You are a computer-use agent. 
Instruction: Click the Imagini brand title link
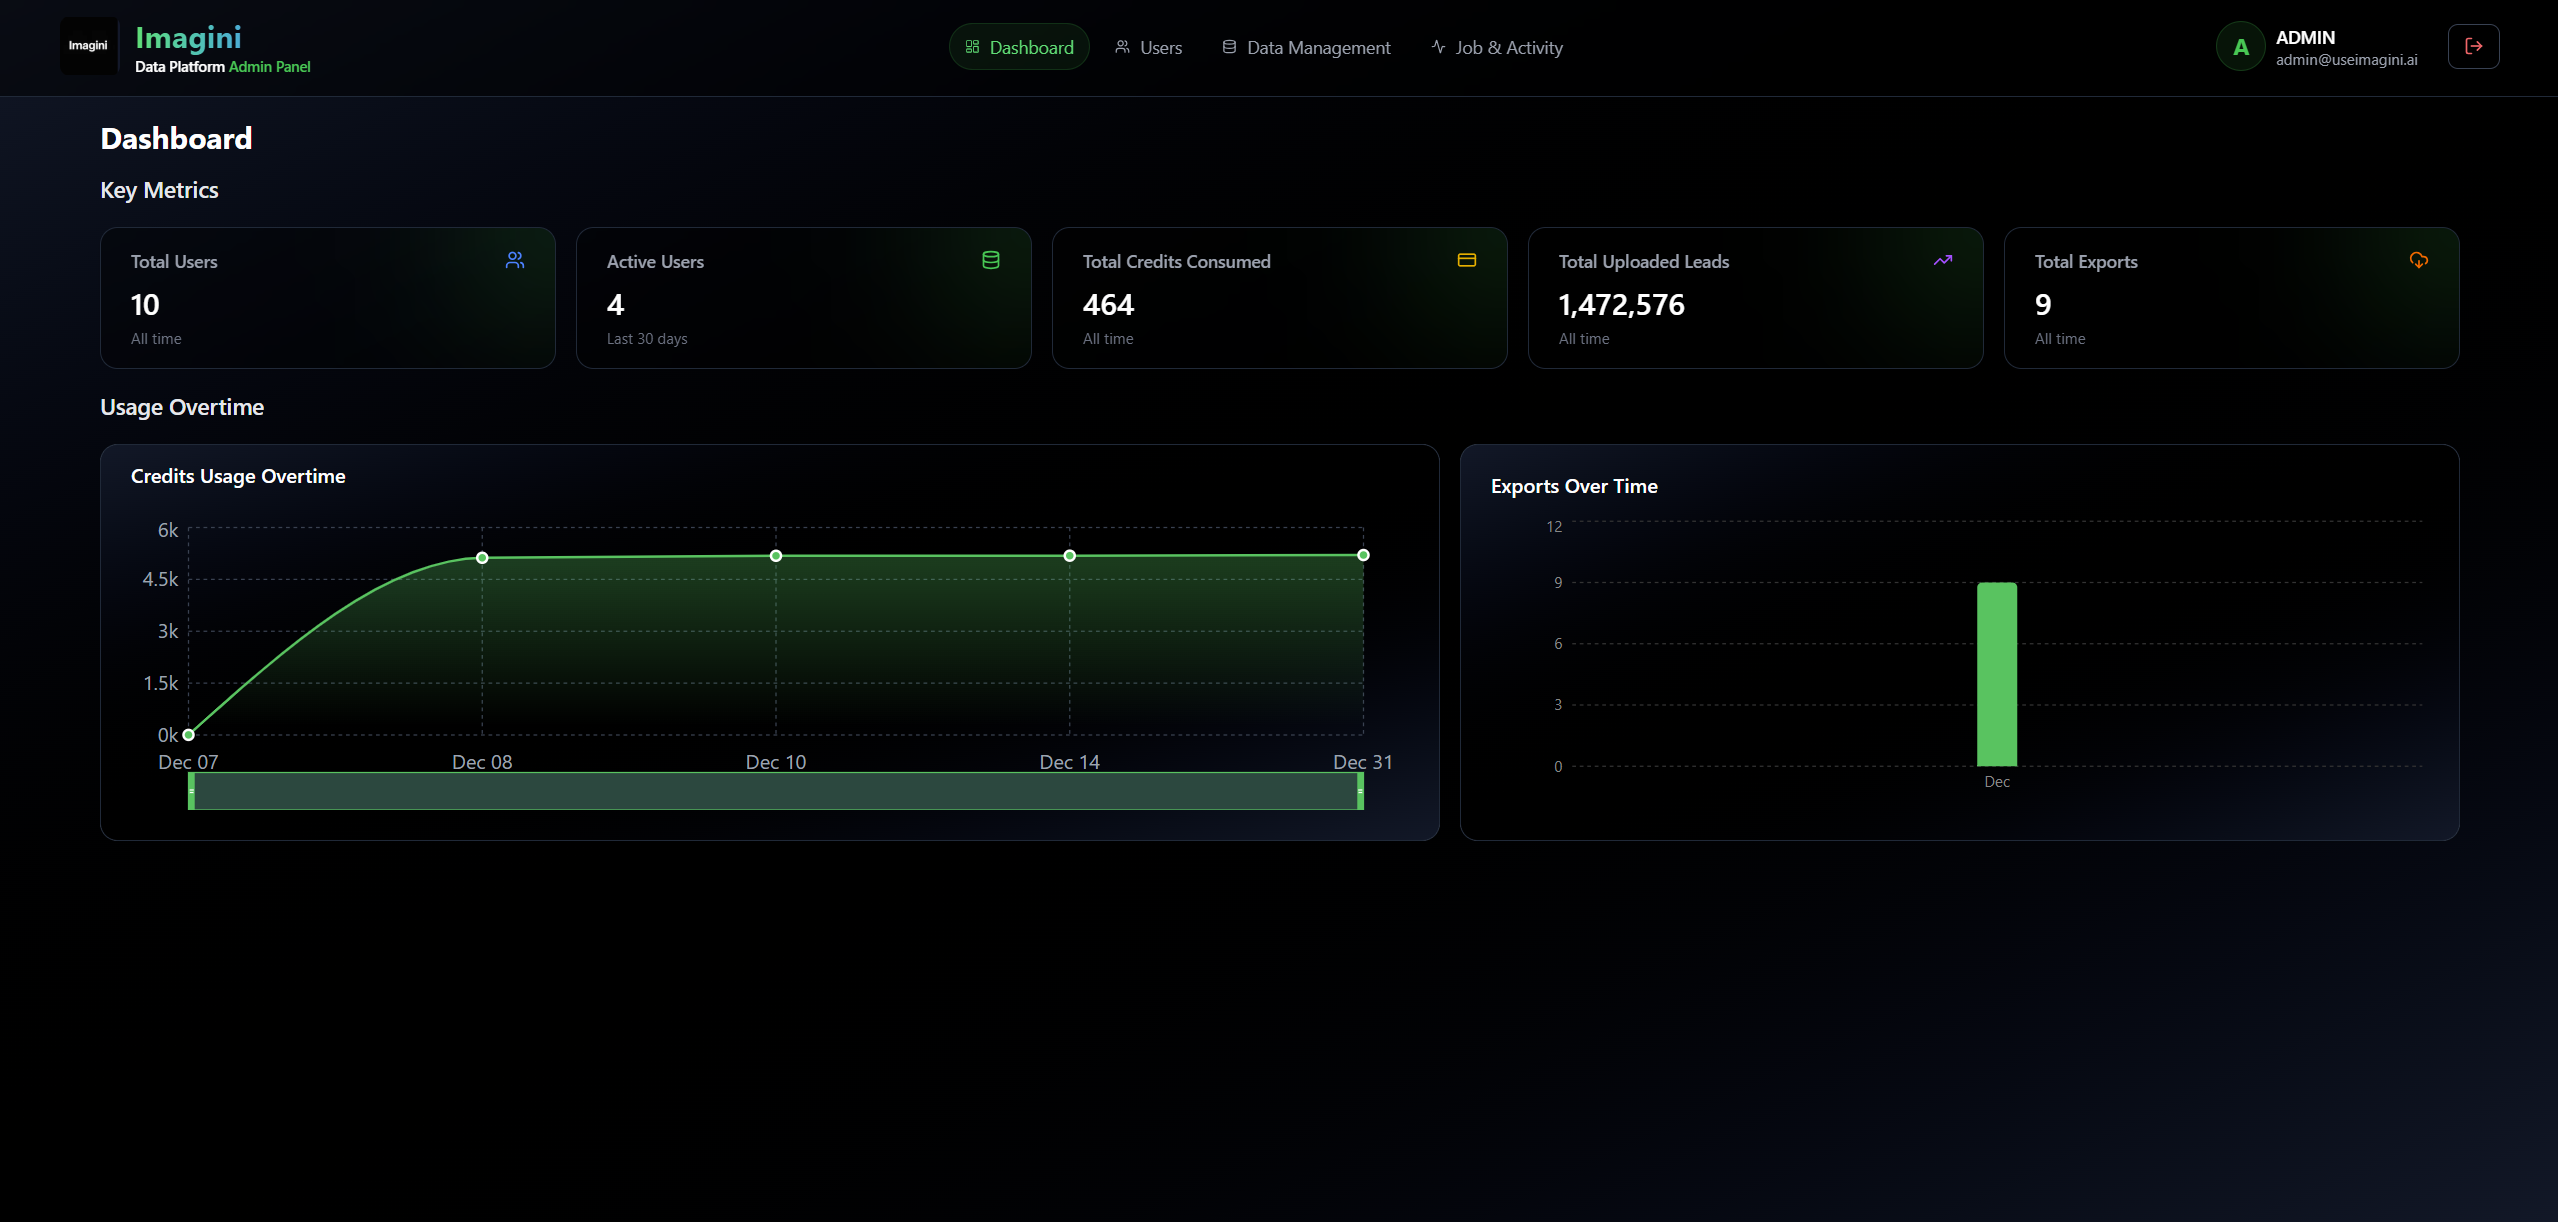click(x=188, y=38)
